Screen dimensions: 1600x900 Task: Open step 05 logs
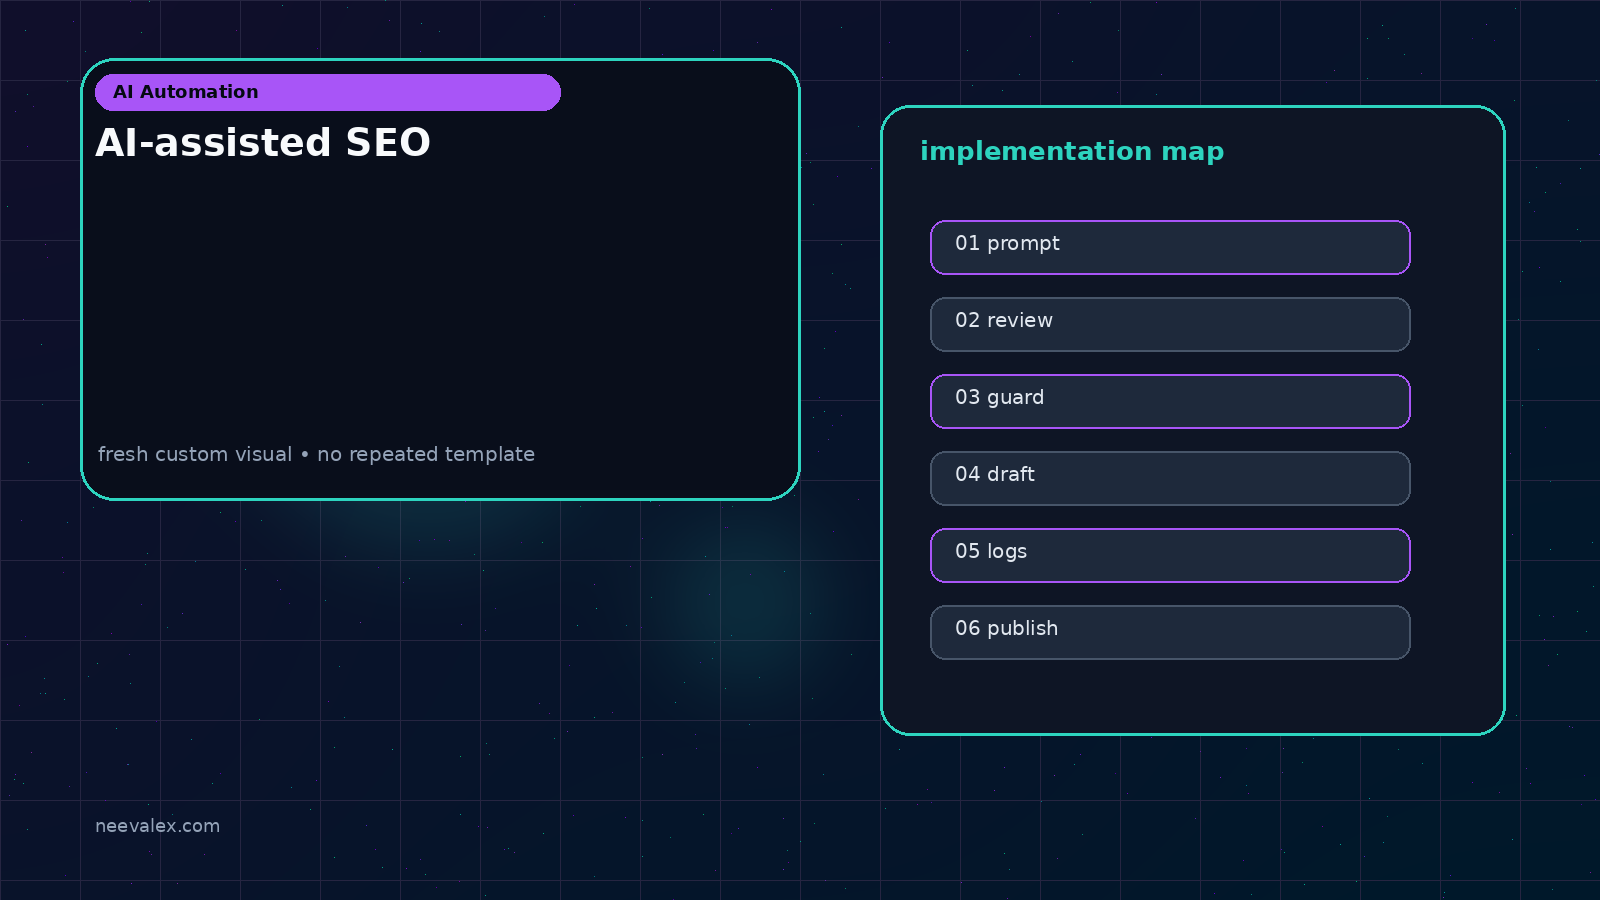click(x=1170, y=555)
